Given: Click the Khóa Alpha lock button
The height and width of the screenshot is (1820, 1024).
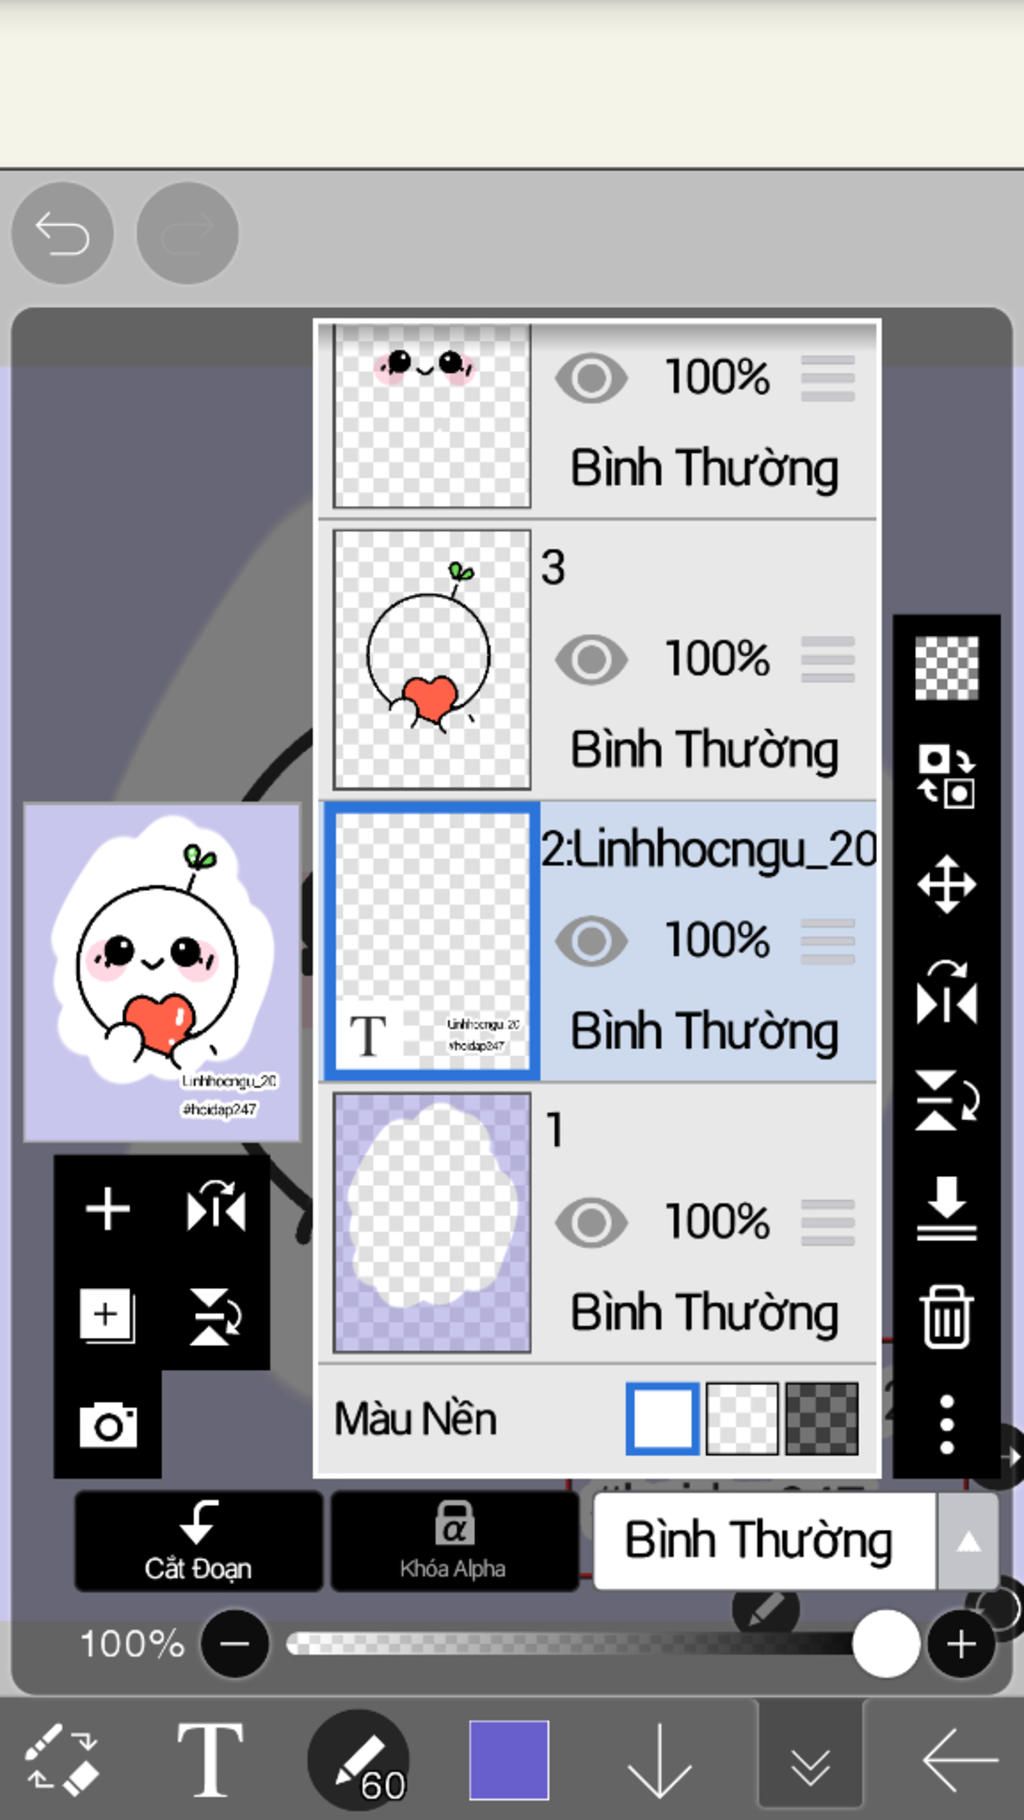Looking at the screenshot, I should coord(454,1541).
